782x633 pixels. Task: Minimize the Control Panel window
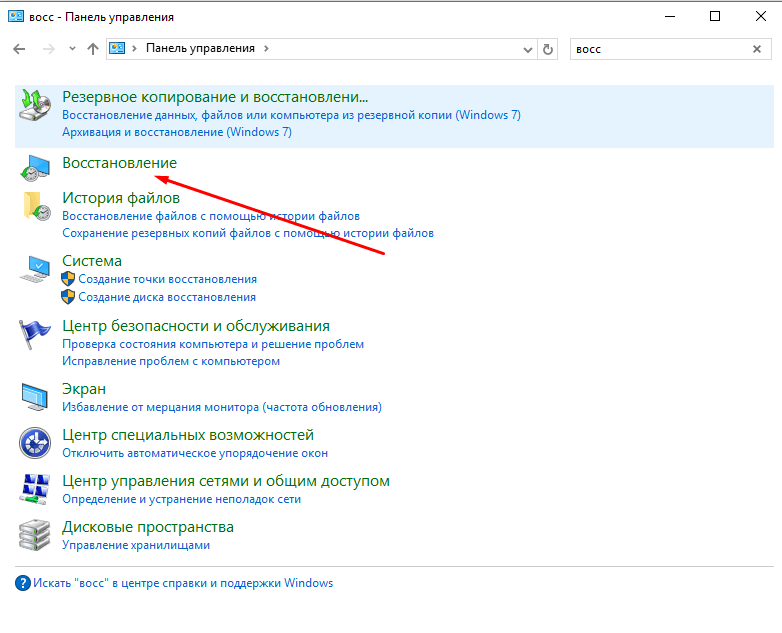(x=670, y=16)
